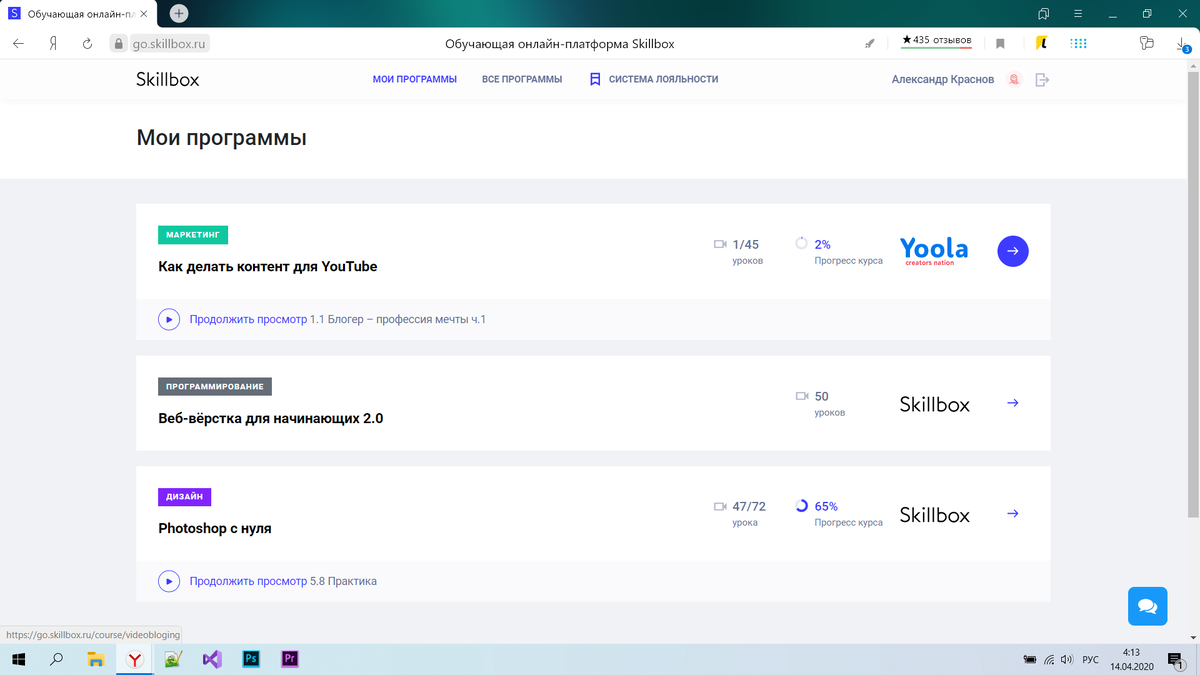Switch to ВСЕ ПРОГРАММЫ section
This screenshot has width=1200, height=675.
tap(522, 78)
